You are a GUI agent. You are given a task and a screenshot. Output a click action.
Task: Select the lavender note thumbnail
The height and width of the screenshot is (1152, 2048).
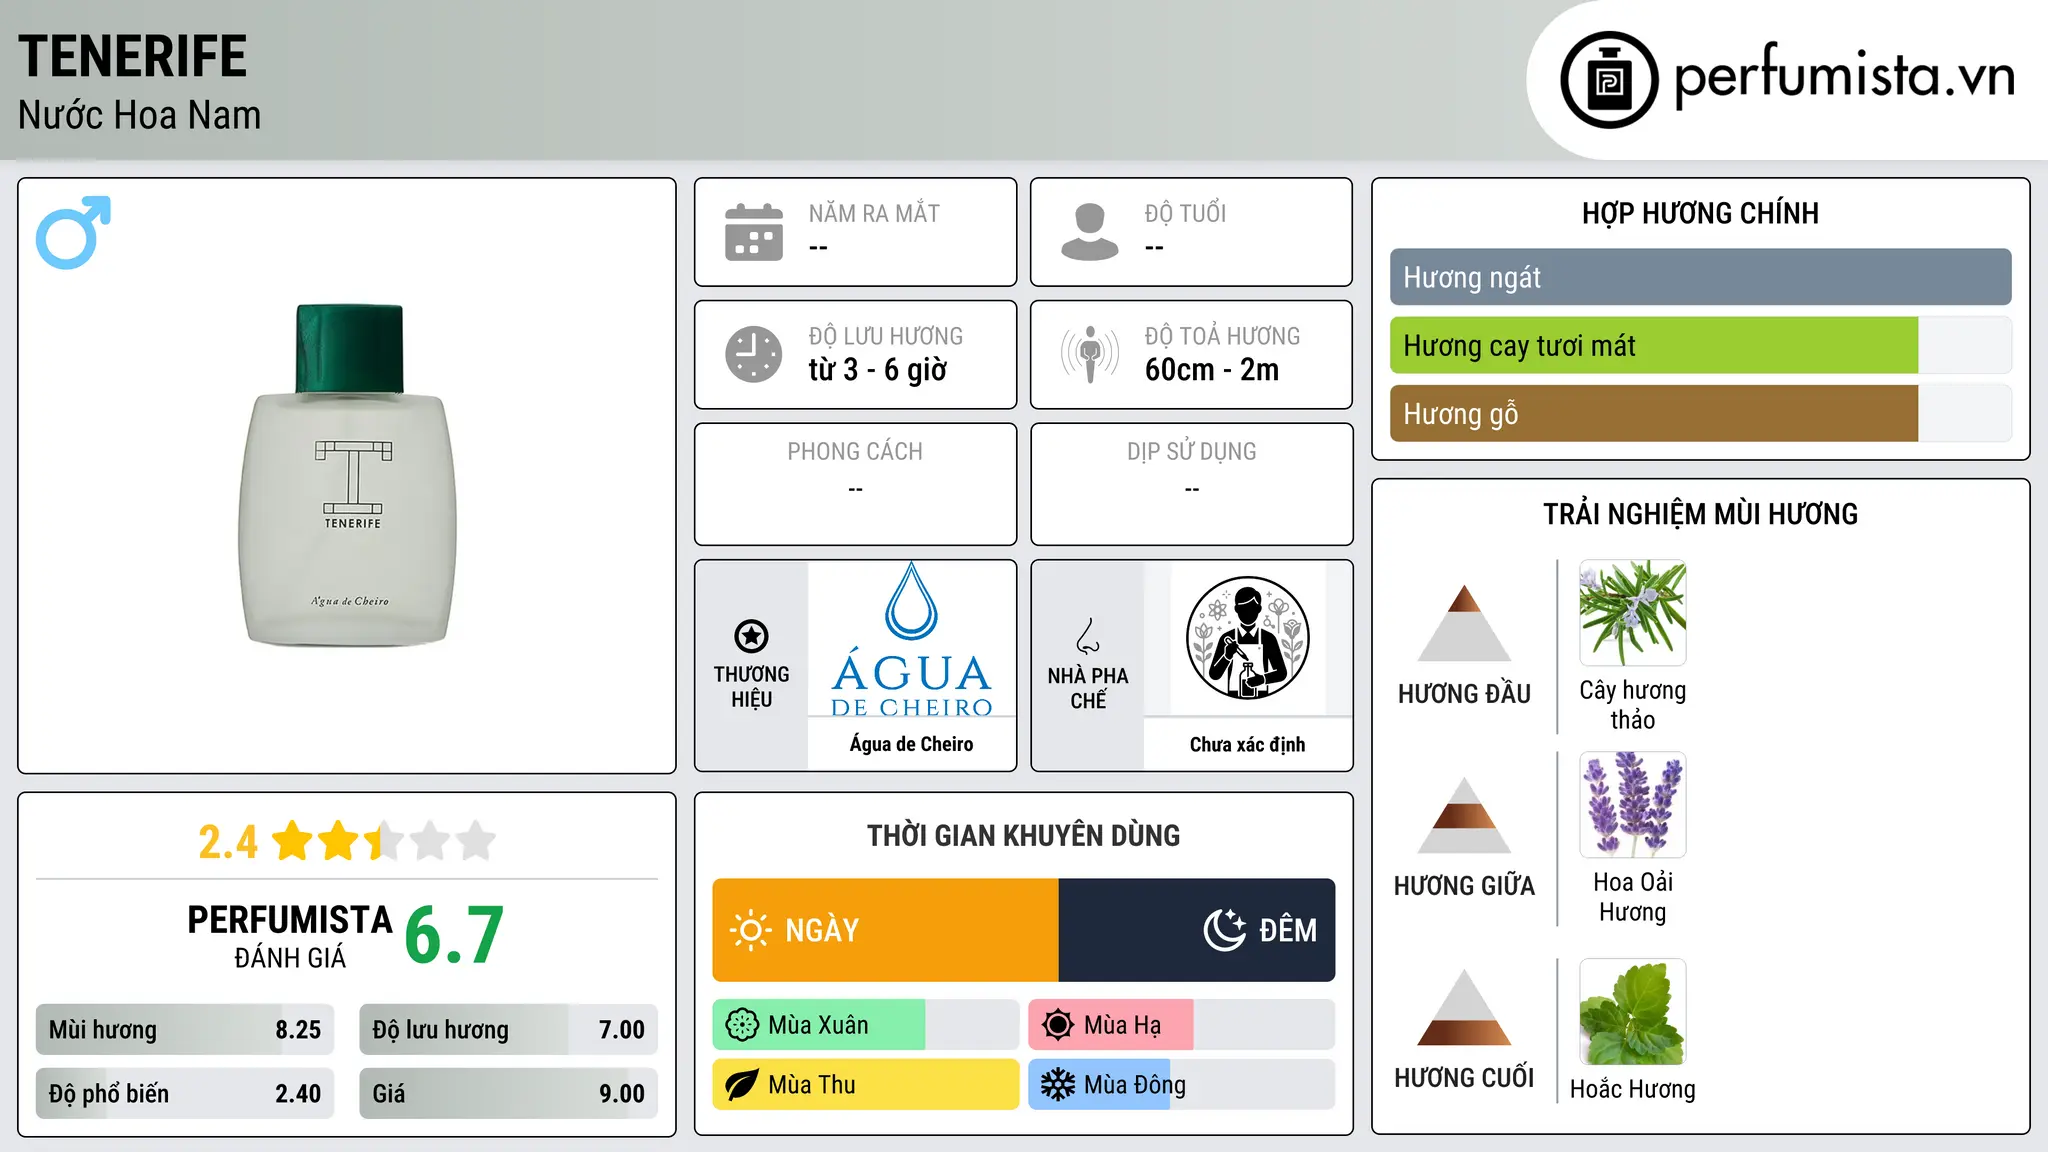pyautogui.click(x=1632, y=805)
